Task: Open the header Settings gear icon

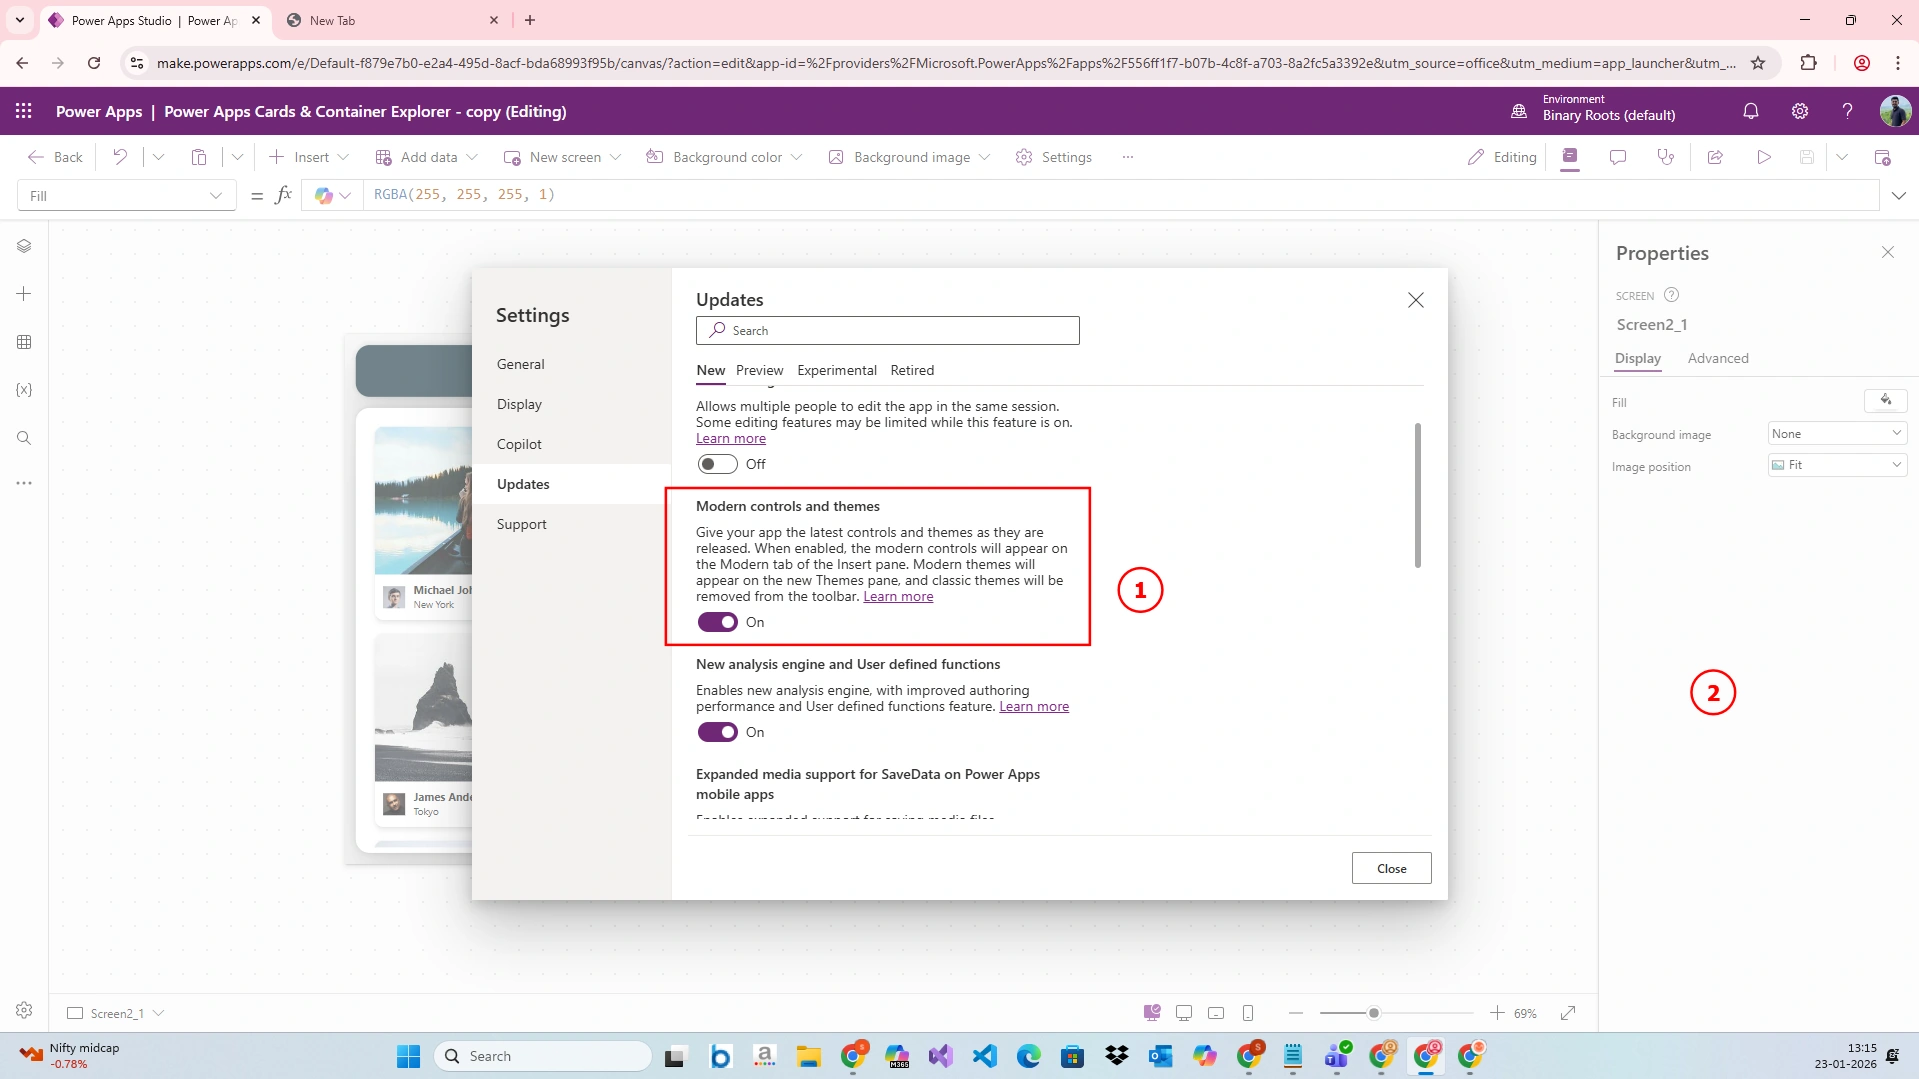Action: coord(1800,111)
